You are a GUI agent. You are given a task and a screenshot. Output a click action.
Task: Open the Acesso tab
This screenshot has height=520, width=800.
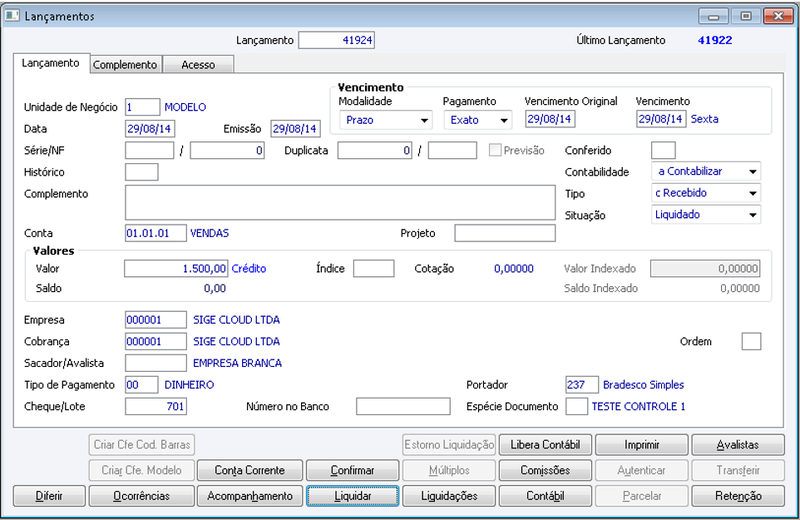(x=198, y=65)
